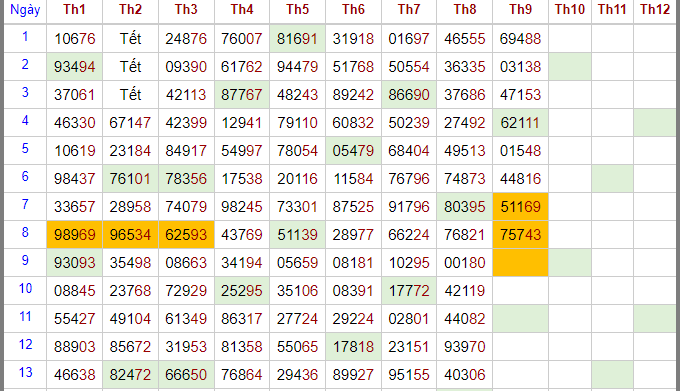The width and height of the screenshot is (680, 391).
Task: Select cell with value 12941
Action: pos(242,123)
